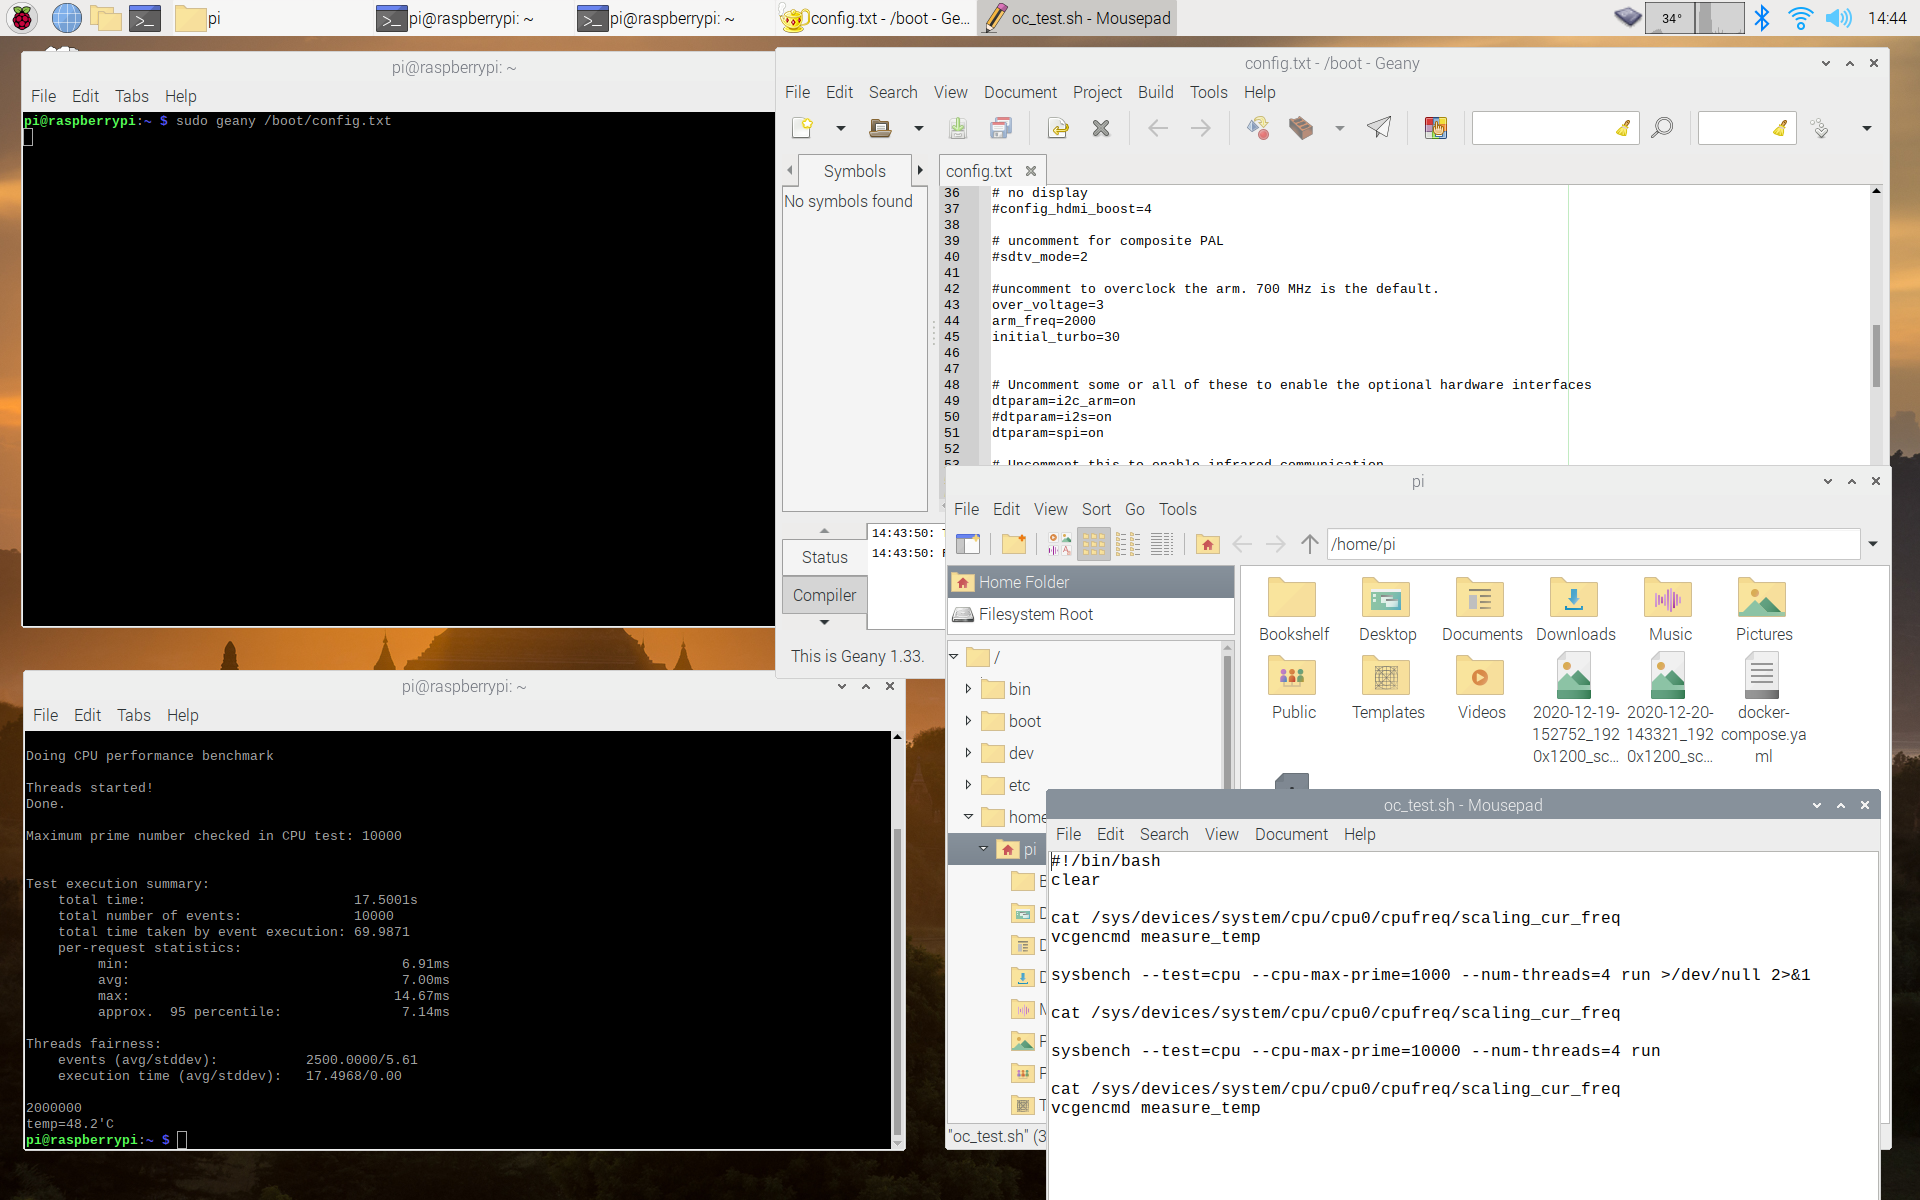Open Mousepad Document menu
Viewport: 1920px width, 1200px height.
1291,834
